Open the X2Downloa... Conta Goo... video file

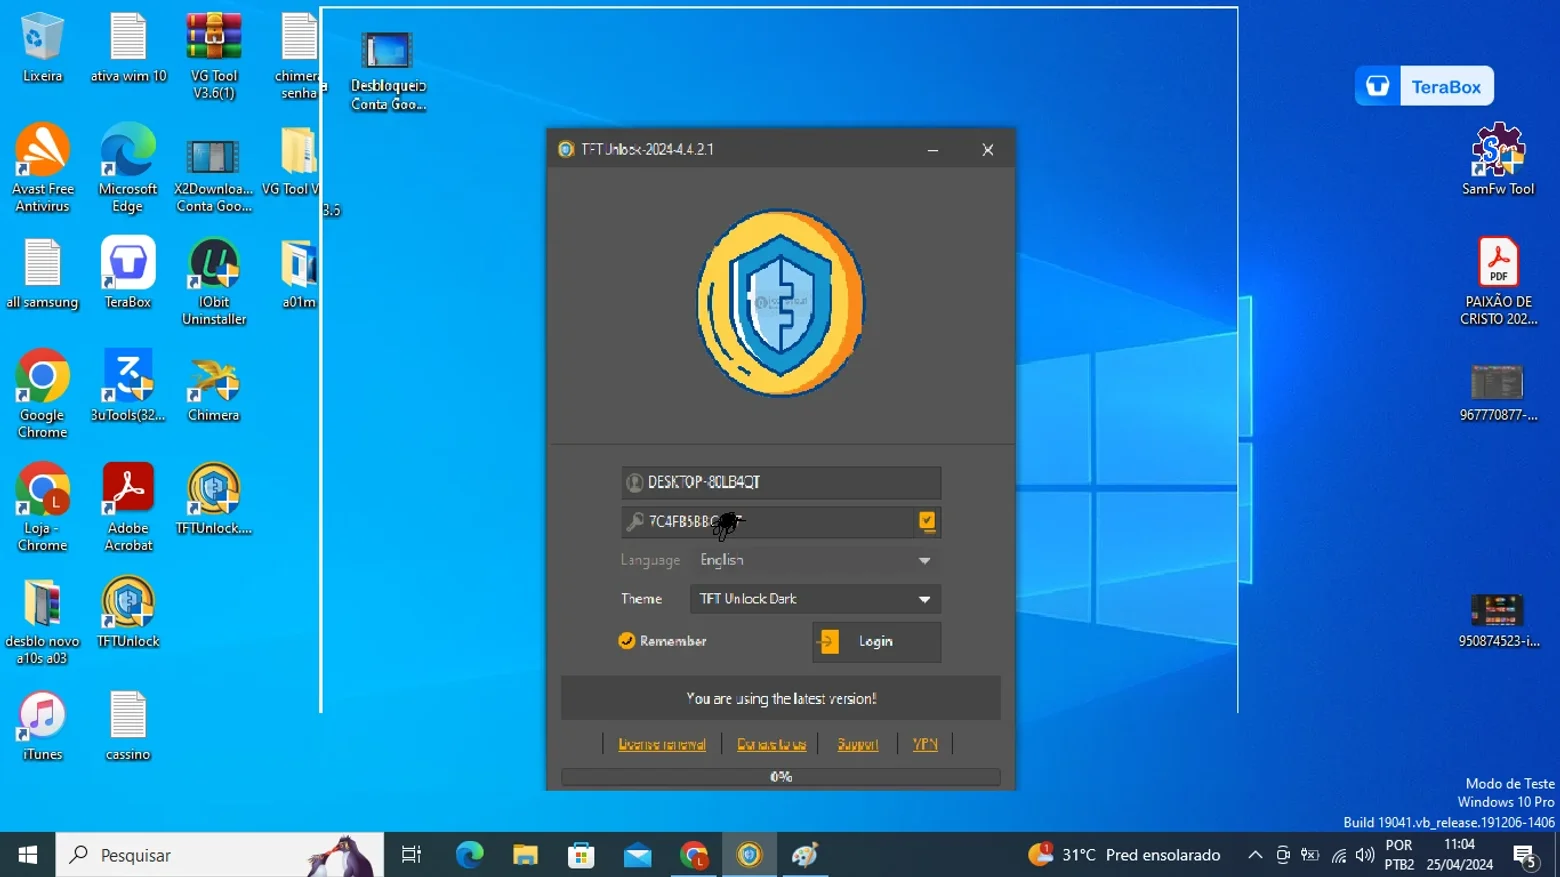[x=213, y=175]
